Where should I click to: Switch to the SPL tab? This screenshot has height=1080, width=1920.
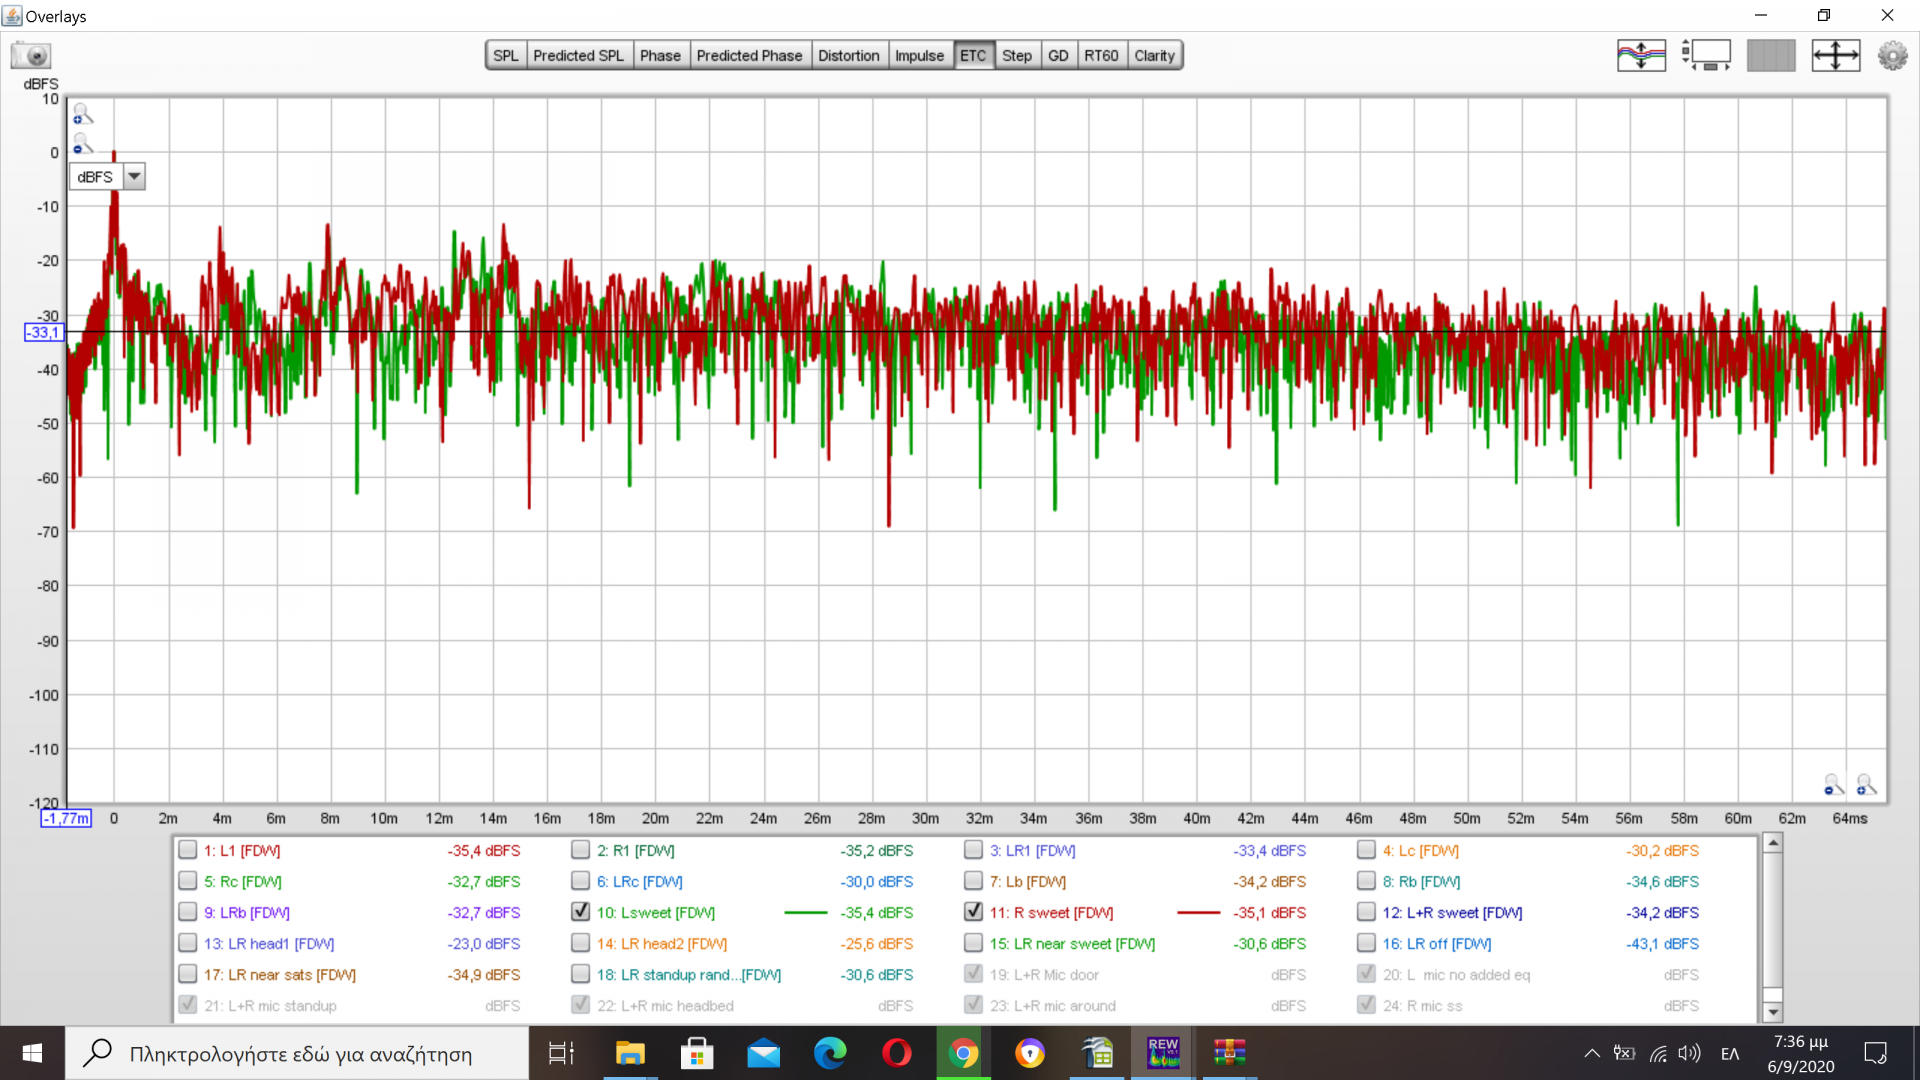click(x=506, y=55)
